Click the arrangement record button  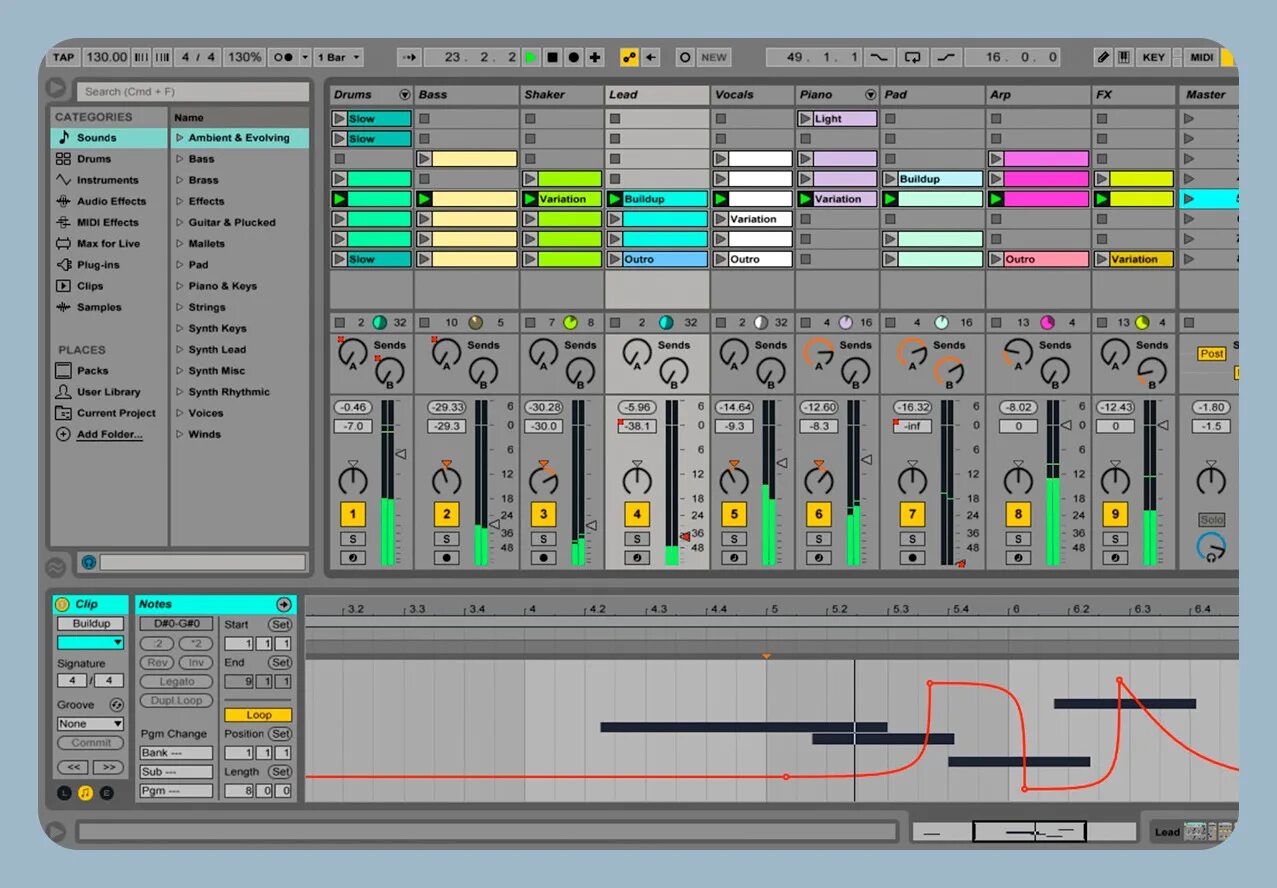click(573, 57)
